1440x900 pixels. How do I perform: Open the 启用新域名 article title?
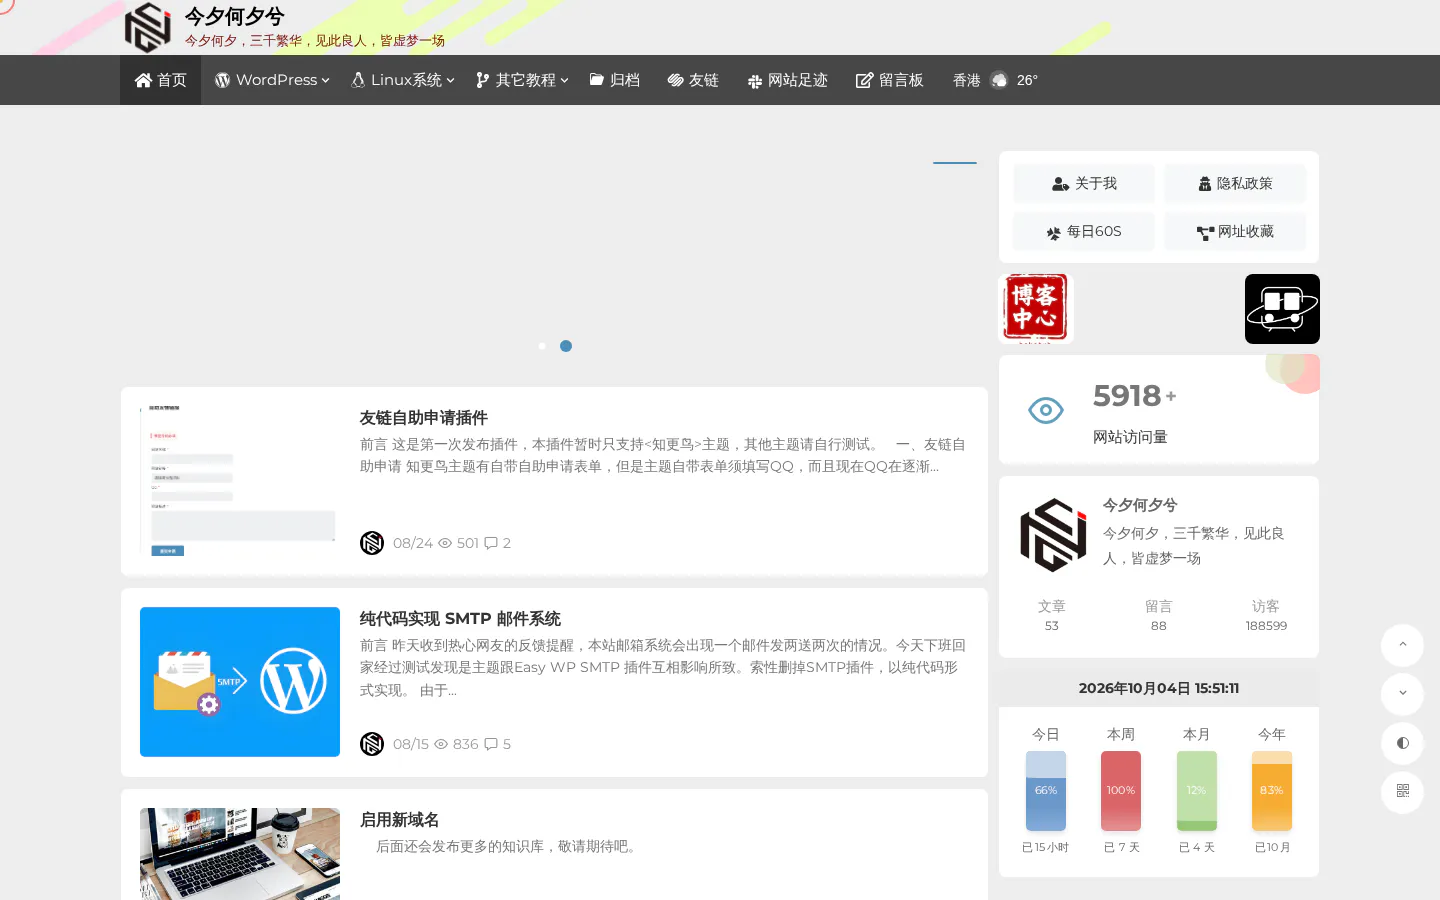coord(400,820)
